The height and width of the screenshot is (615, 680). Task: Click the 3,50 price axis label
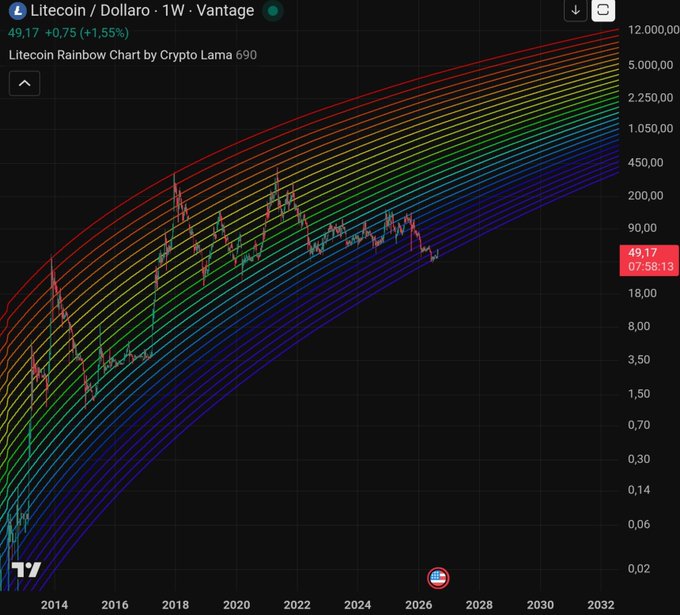(639, 360)
